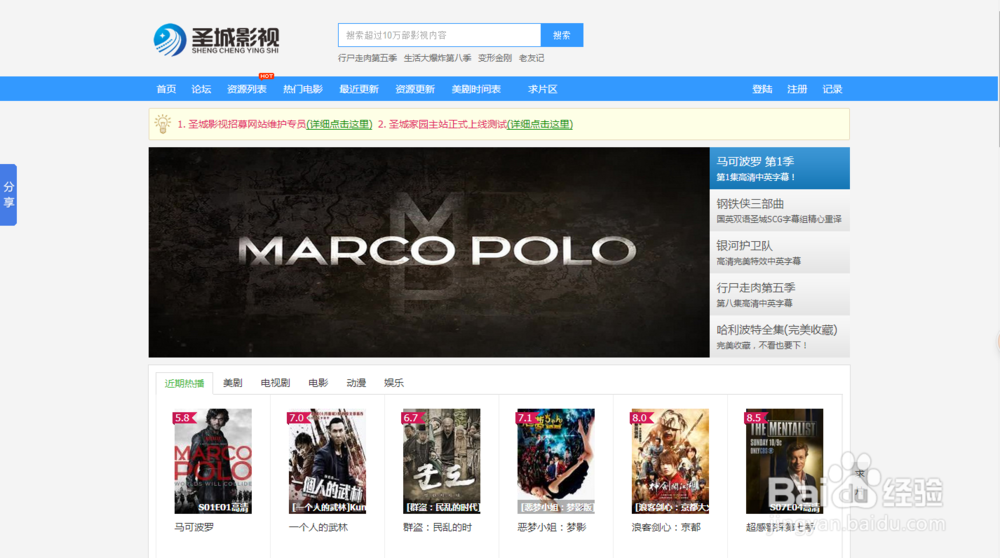Open hot search link 变形金刚
The width and height of the screenshot is (1000, 558).
pos(495,58)
